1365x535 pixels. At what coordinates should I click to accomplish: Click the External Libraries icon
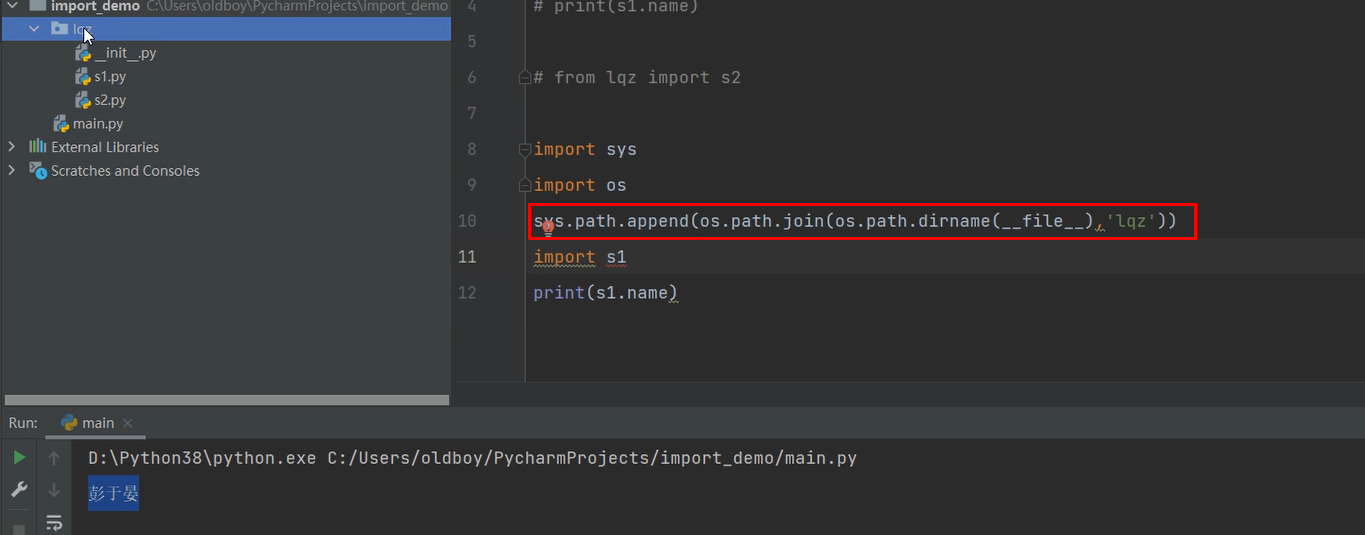[x=38, y=147]
